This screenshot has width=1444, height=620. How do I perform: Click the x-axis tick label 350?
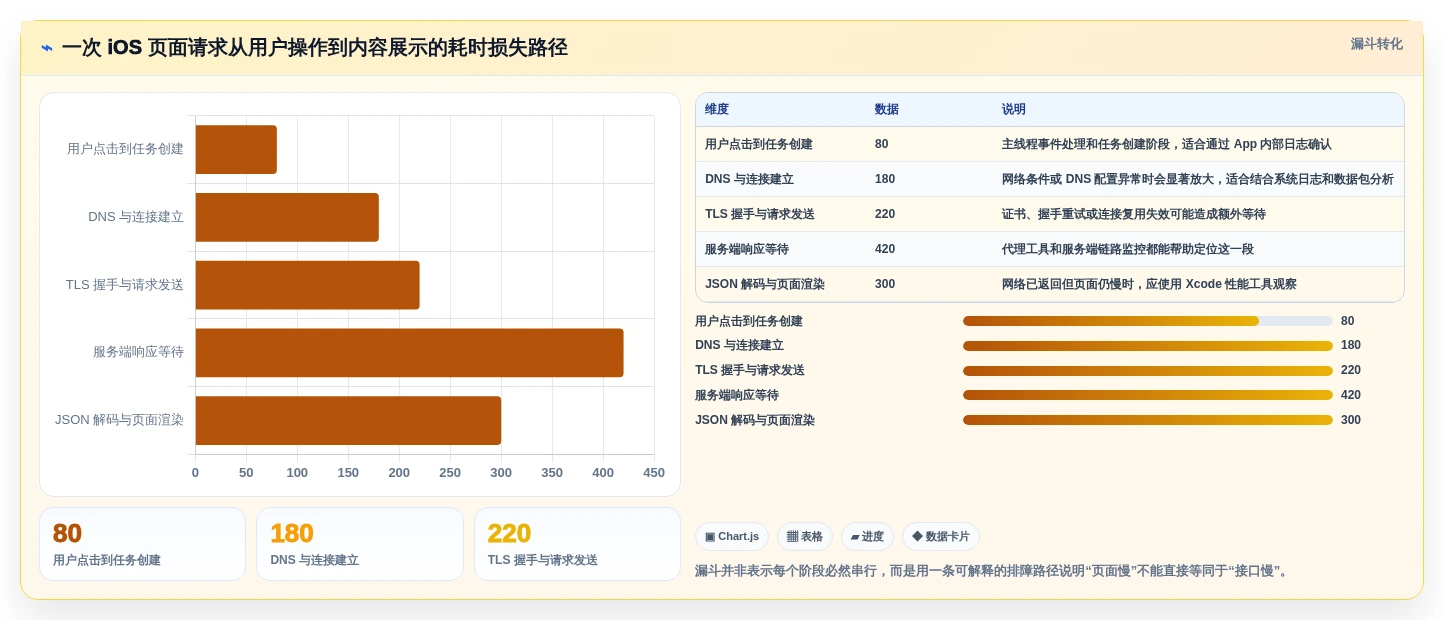552,473
